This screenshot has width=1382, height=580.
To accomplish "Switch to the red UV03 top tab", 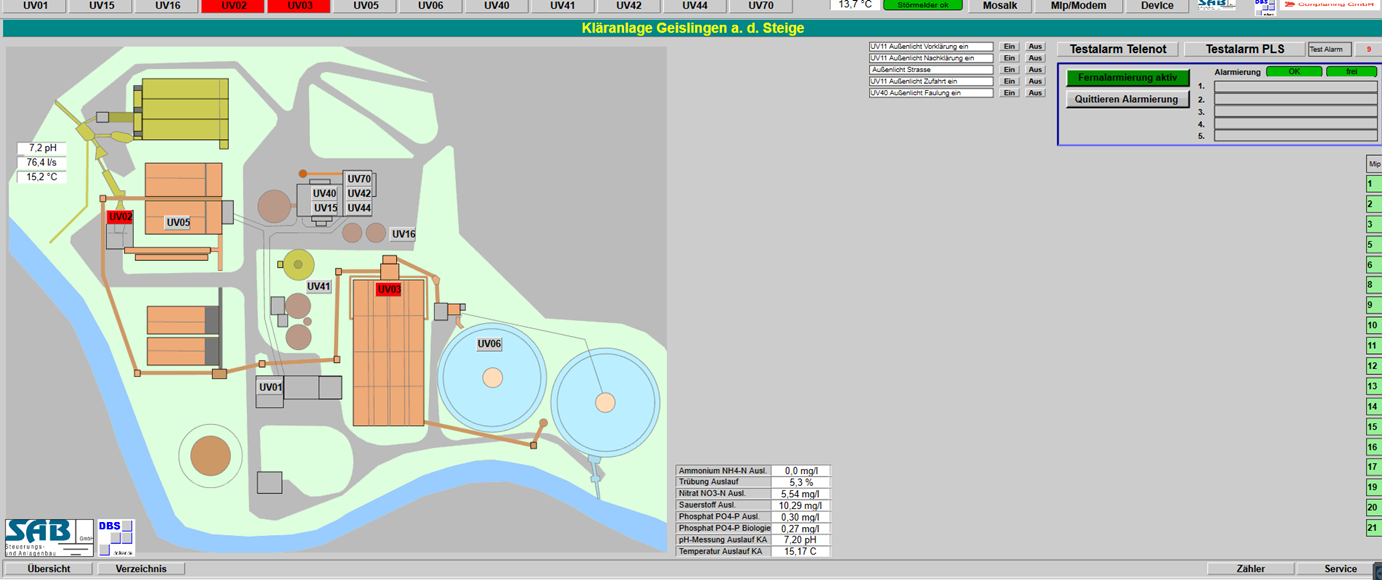I will [299, 6].
